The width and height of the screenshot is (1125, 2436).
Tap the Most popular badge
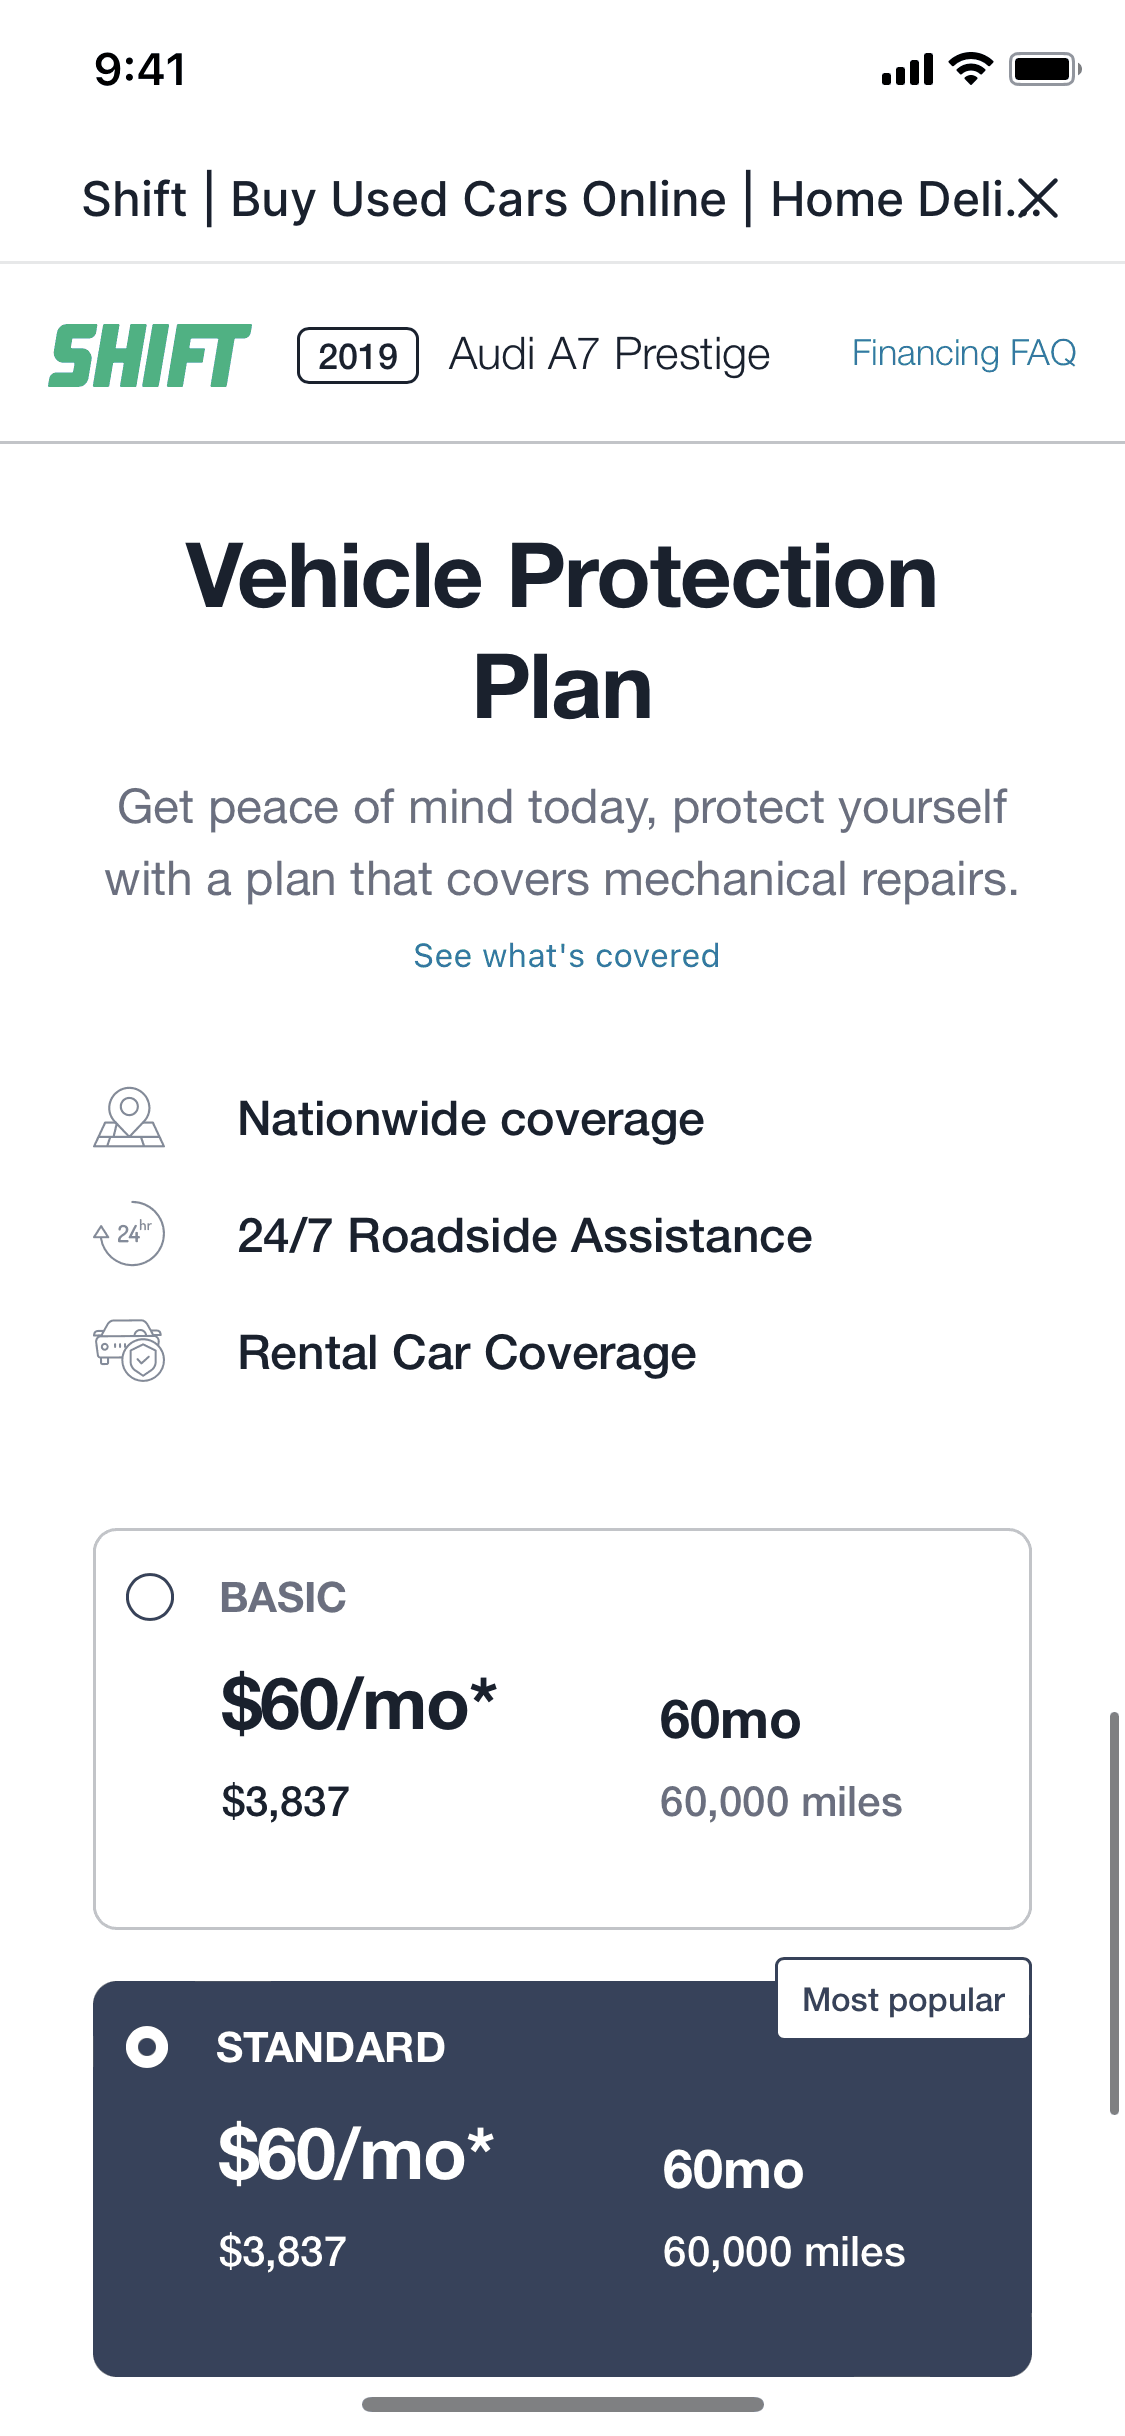[903, 1999]
